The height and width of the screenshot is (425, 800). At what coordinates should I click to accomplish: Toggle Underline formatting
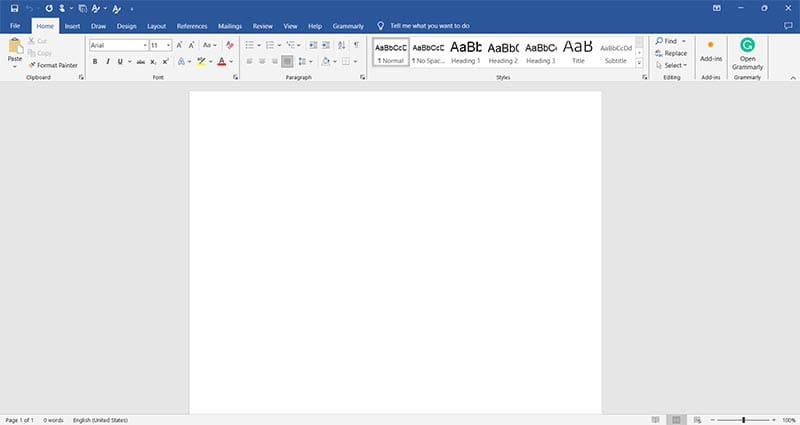coord(120,62)
